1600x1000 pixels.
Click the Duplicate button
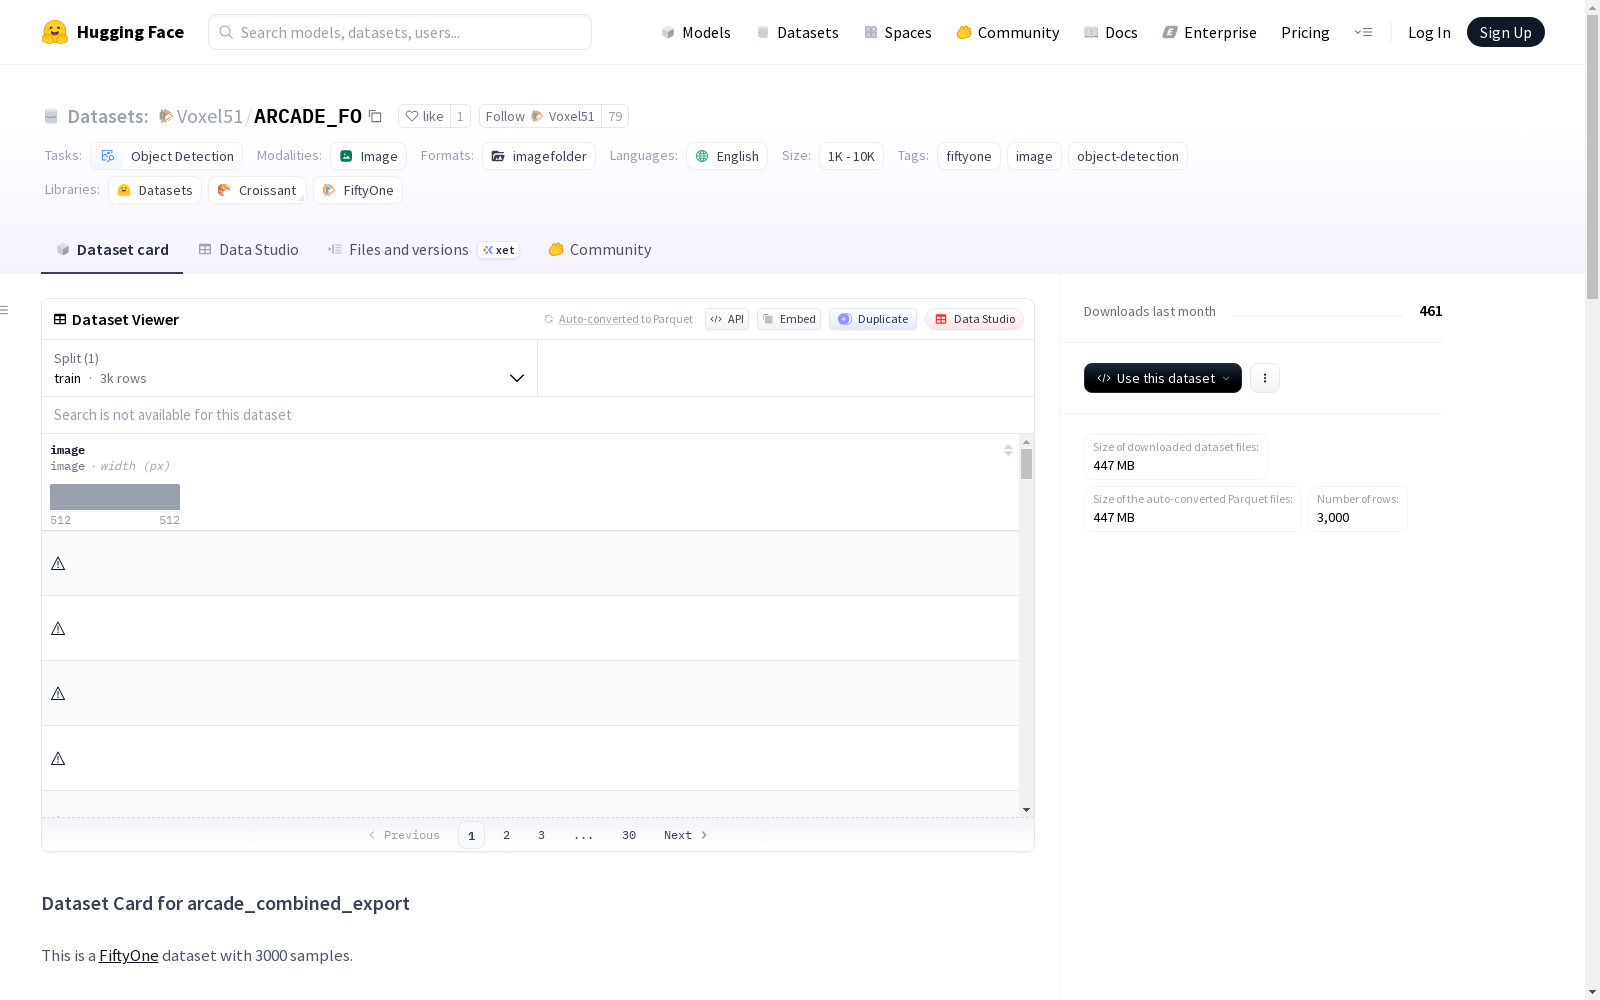(873, 319)
